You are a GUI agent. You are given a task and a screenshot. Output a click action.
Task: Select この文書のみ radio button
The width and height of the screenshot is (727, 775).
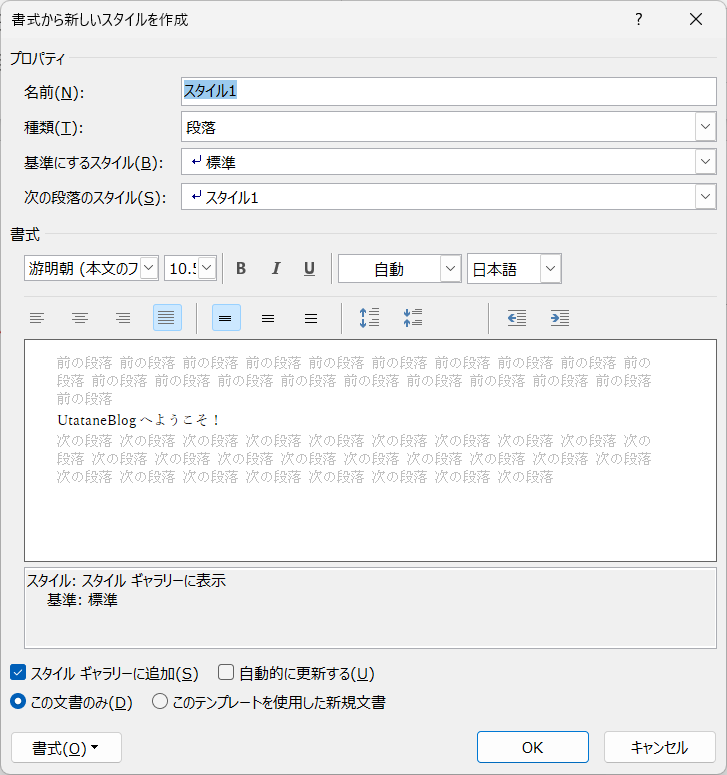coord(18,701)
